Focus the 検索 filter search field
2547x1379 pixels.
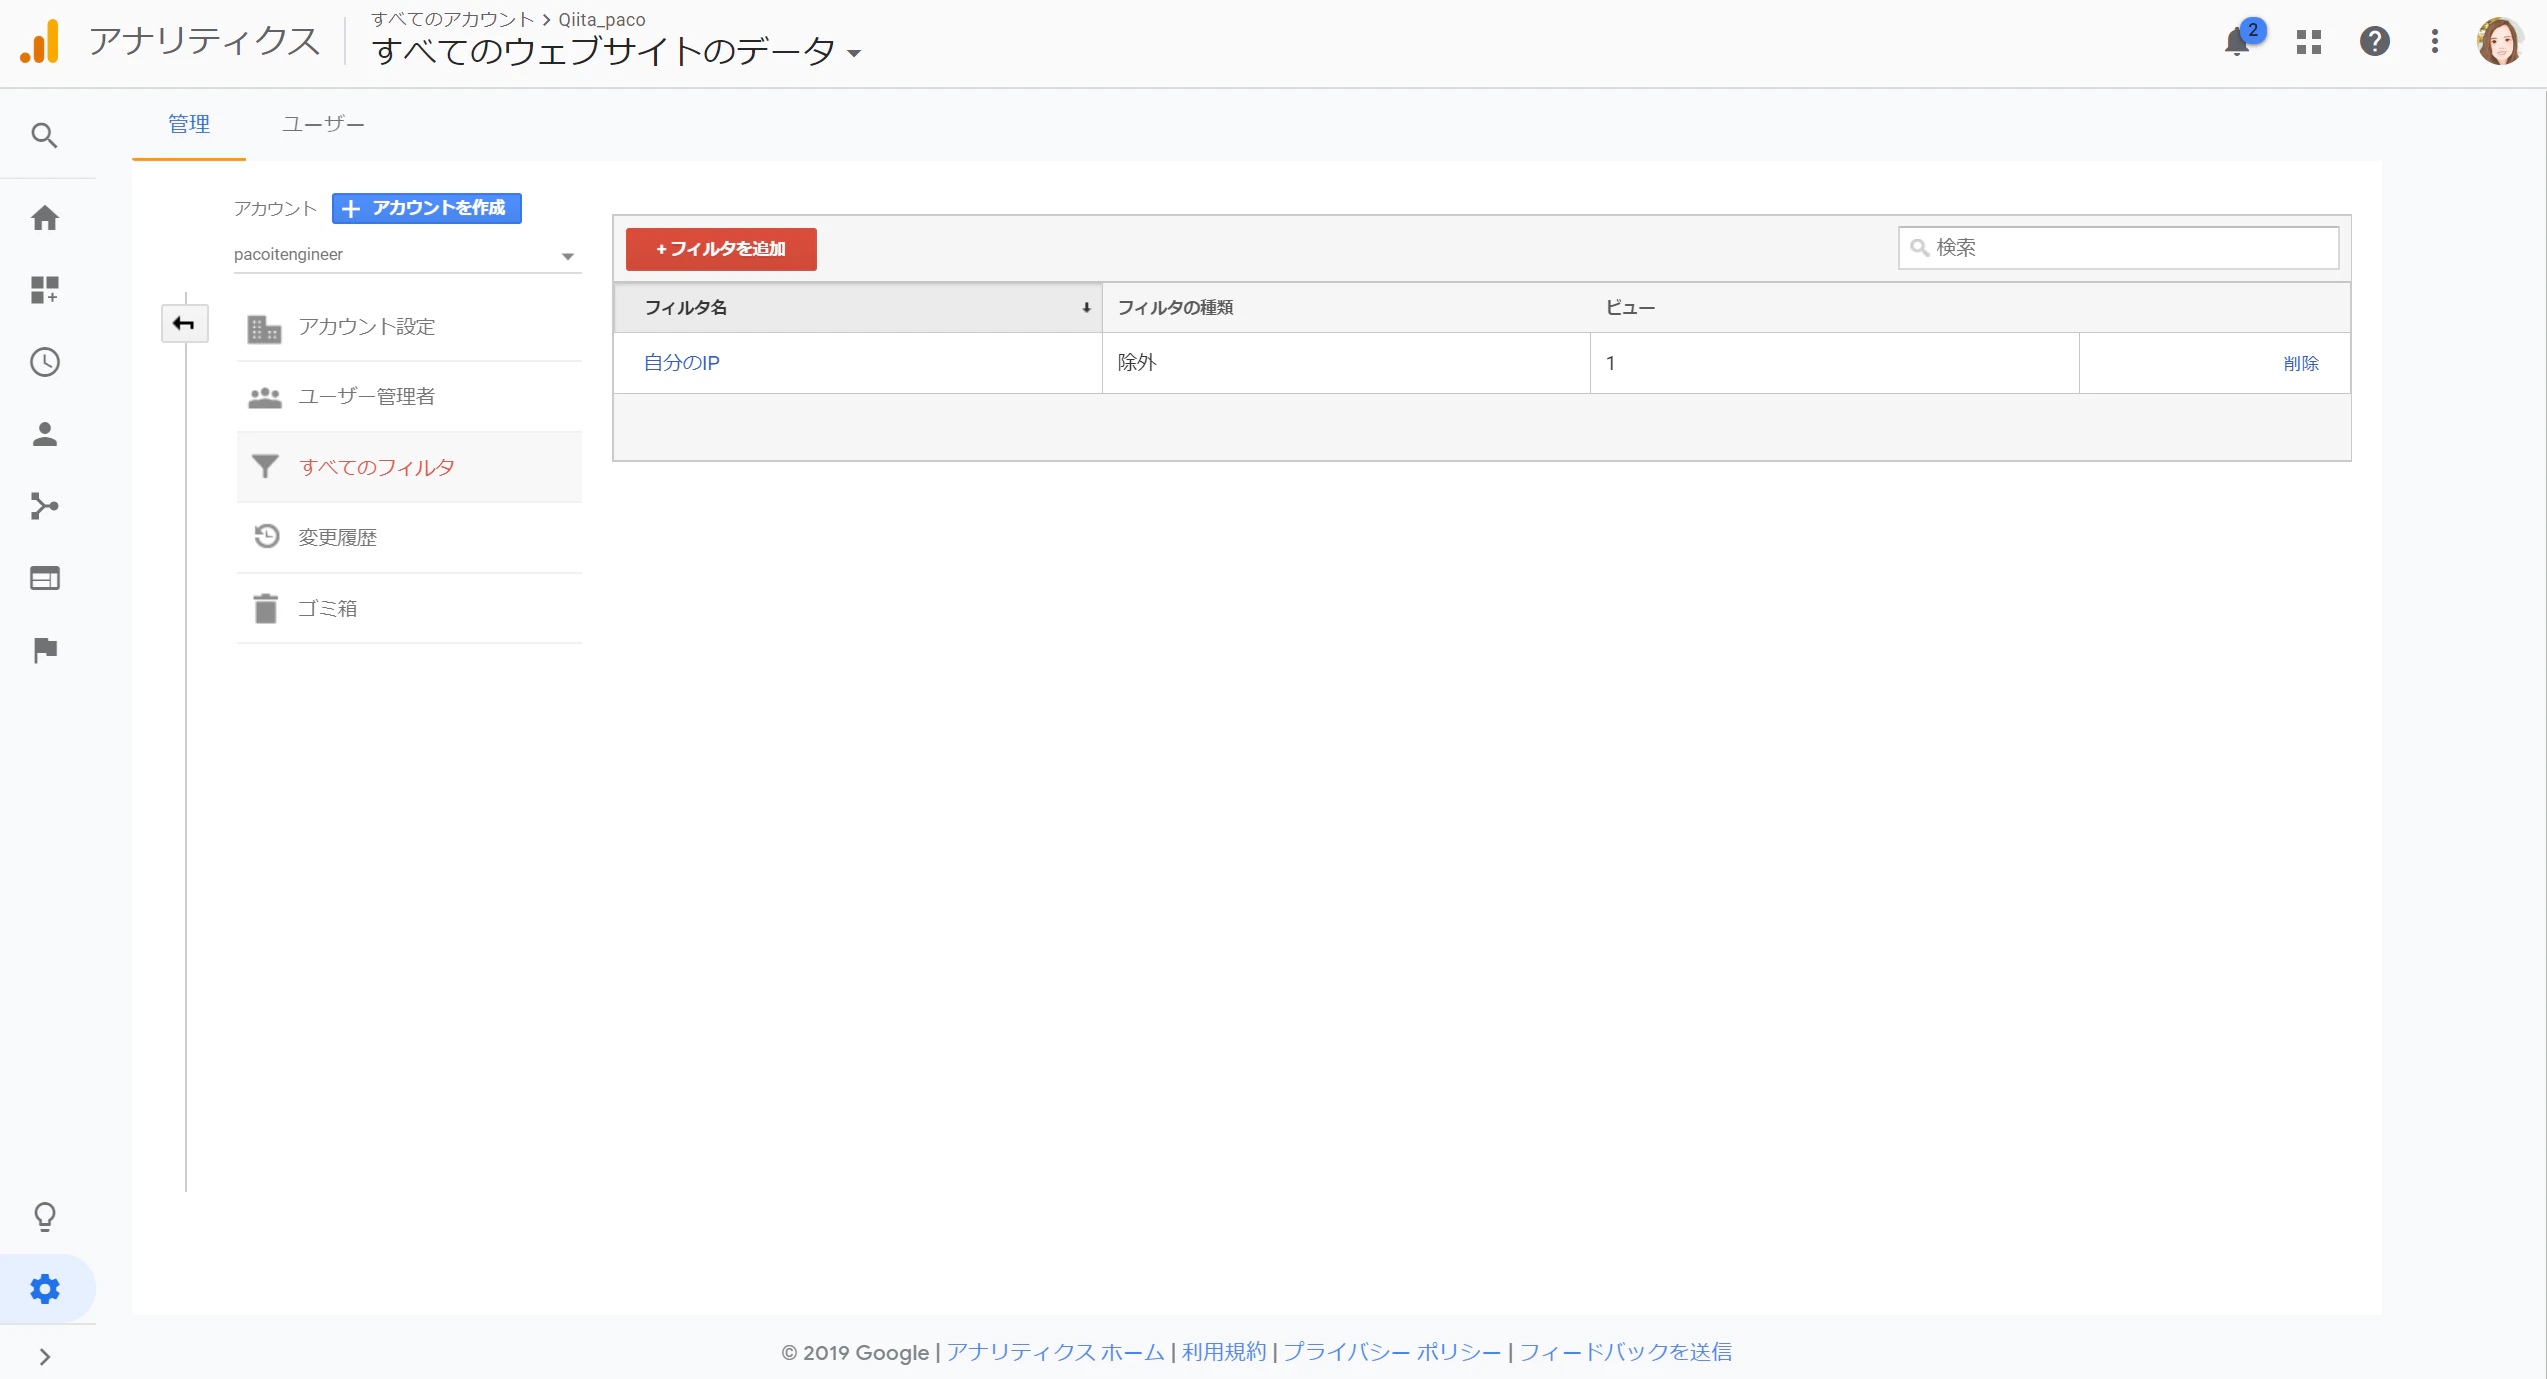(x=2118, y=247)
